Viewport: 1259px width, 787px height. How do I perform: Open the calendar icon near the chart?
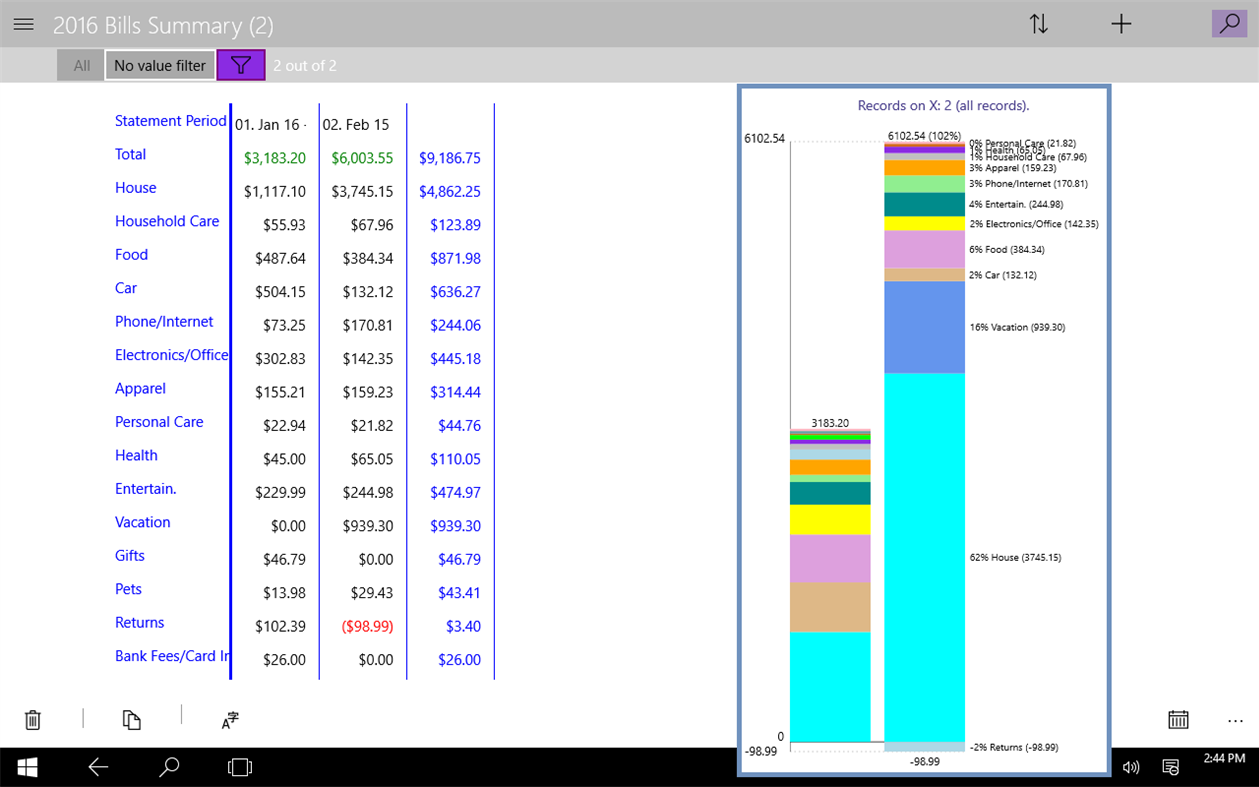1178,719
